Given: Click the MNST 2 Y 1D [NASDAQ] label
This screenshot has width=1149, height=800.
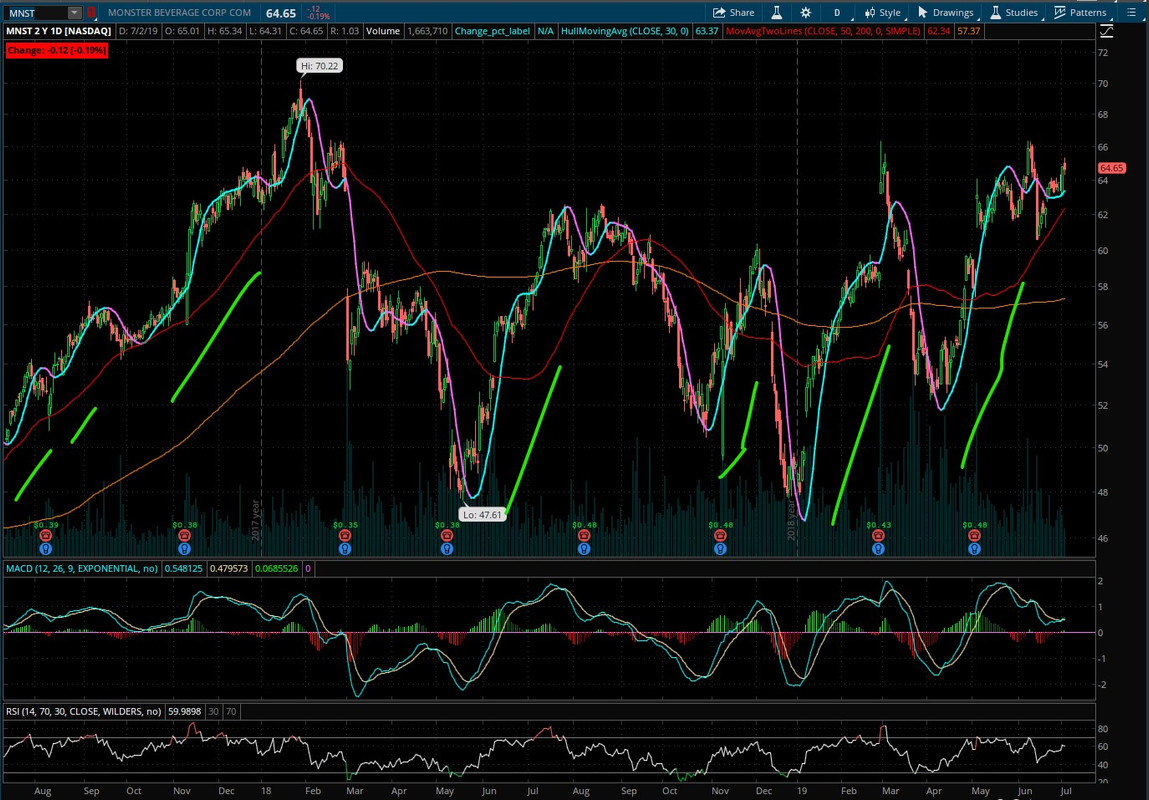Looking at the screenshot, I should [59, 32].
